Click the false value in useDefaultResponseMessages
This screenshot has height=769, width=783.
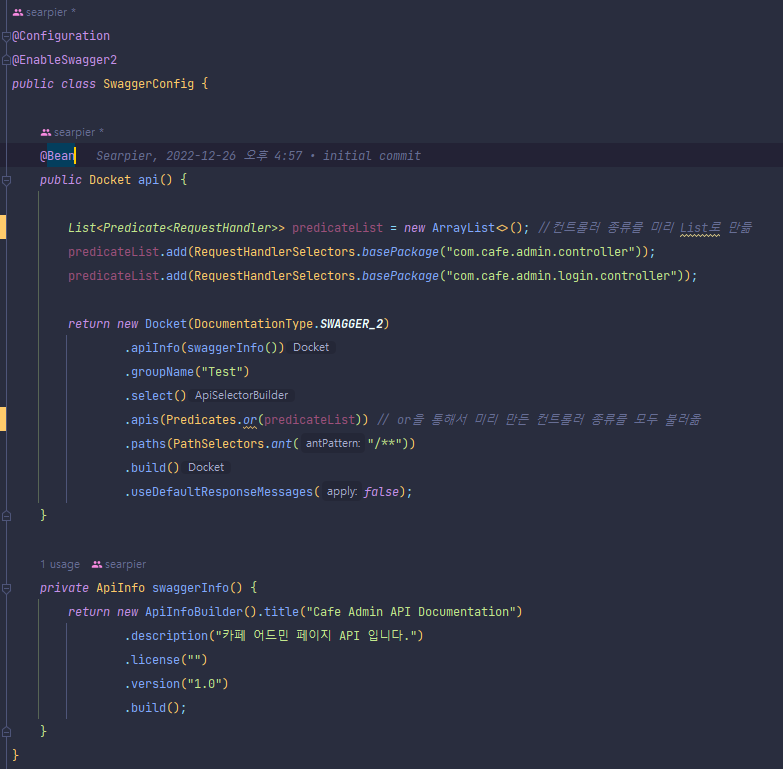(381, 492)
